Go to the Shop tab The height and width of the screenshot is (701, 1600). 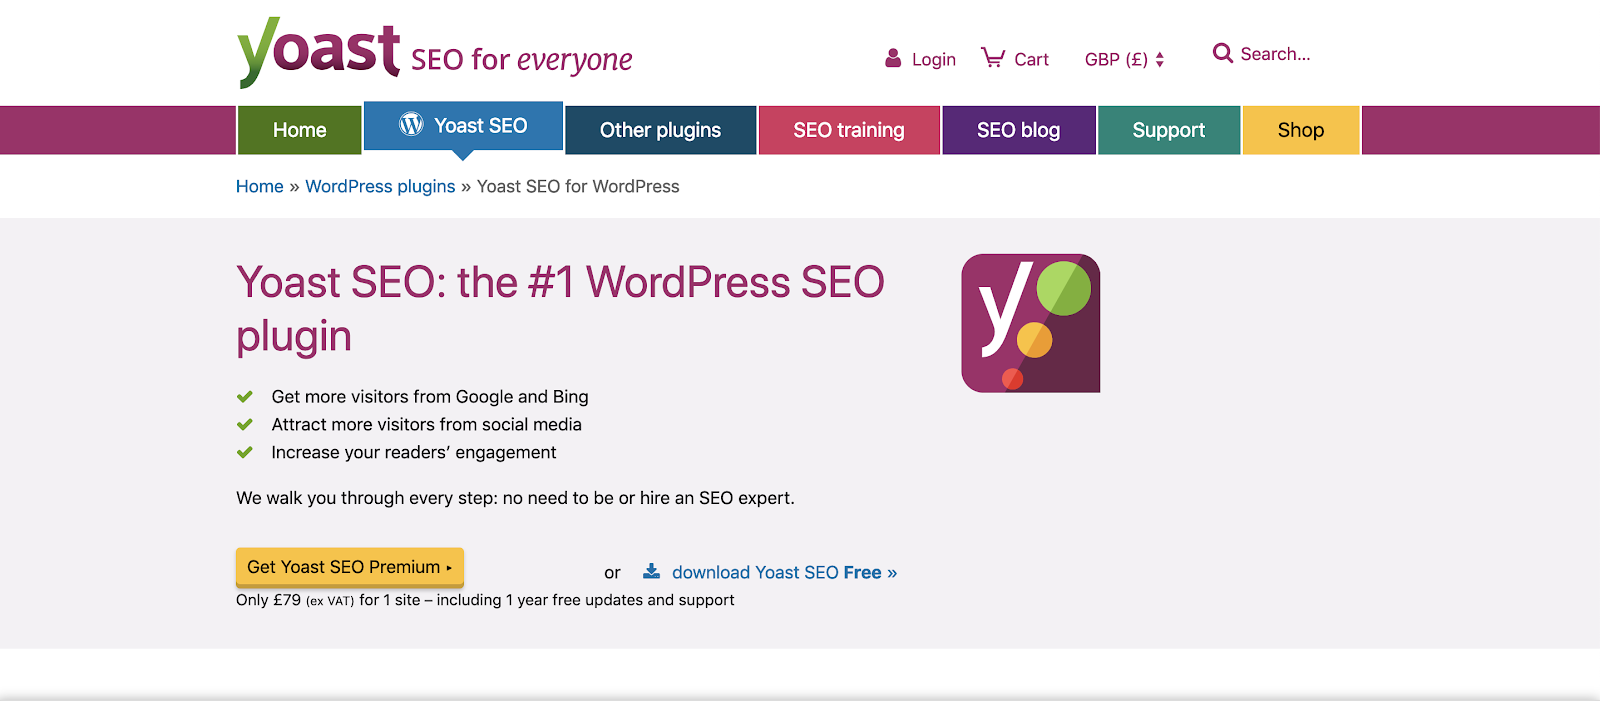pos(1300,130)
